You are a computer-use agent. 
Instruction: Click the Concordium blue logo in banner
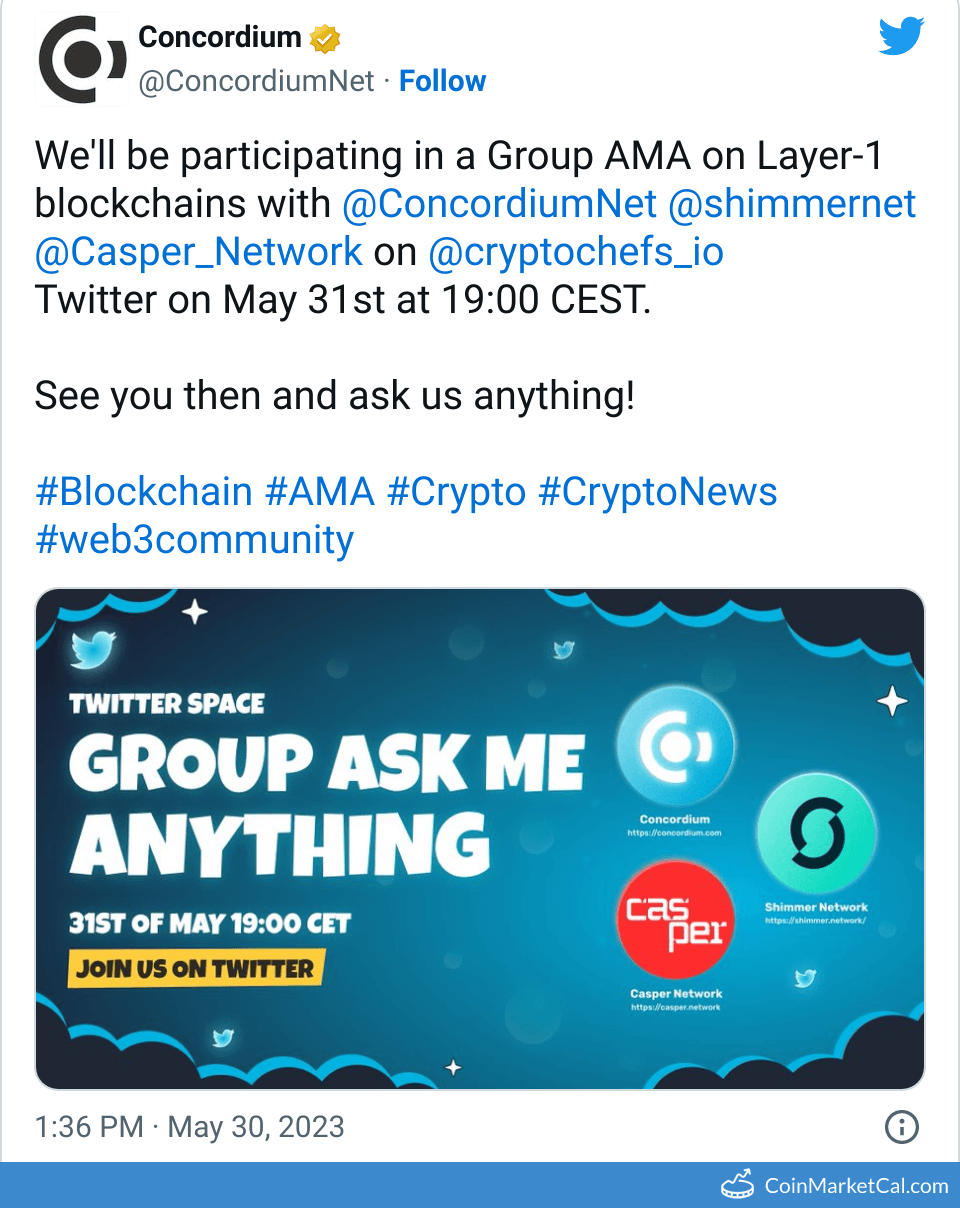[x=675, y=747]
